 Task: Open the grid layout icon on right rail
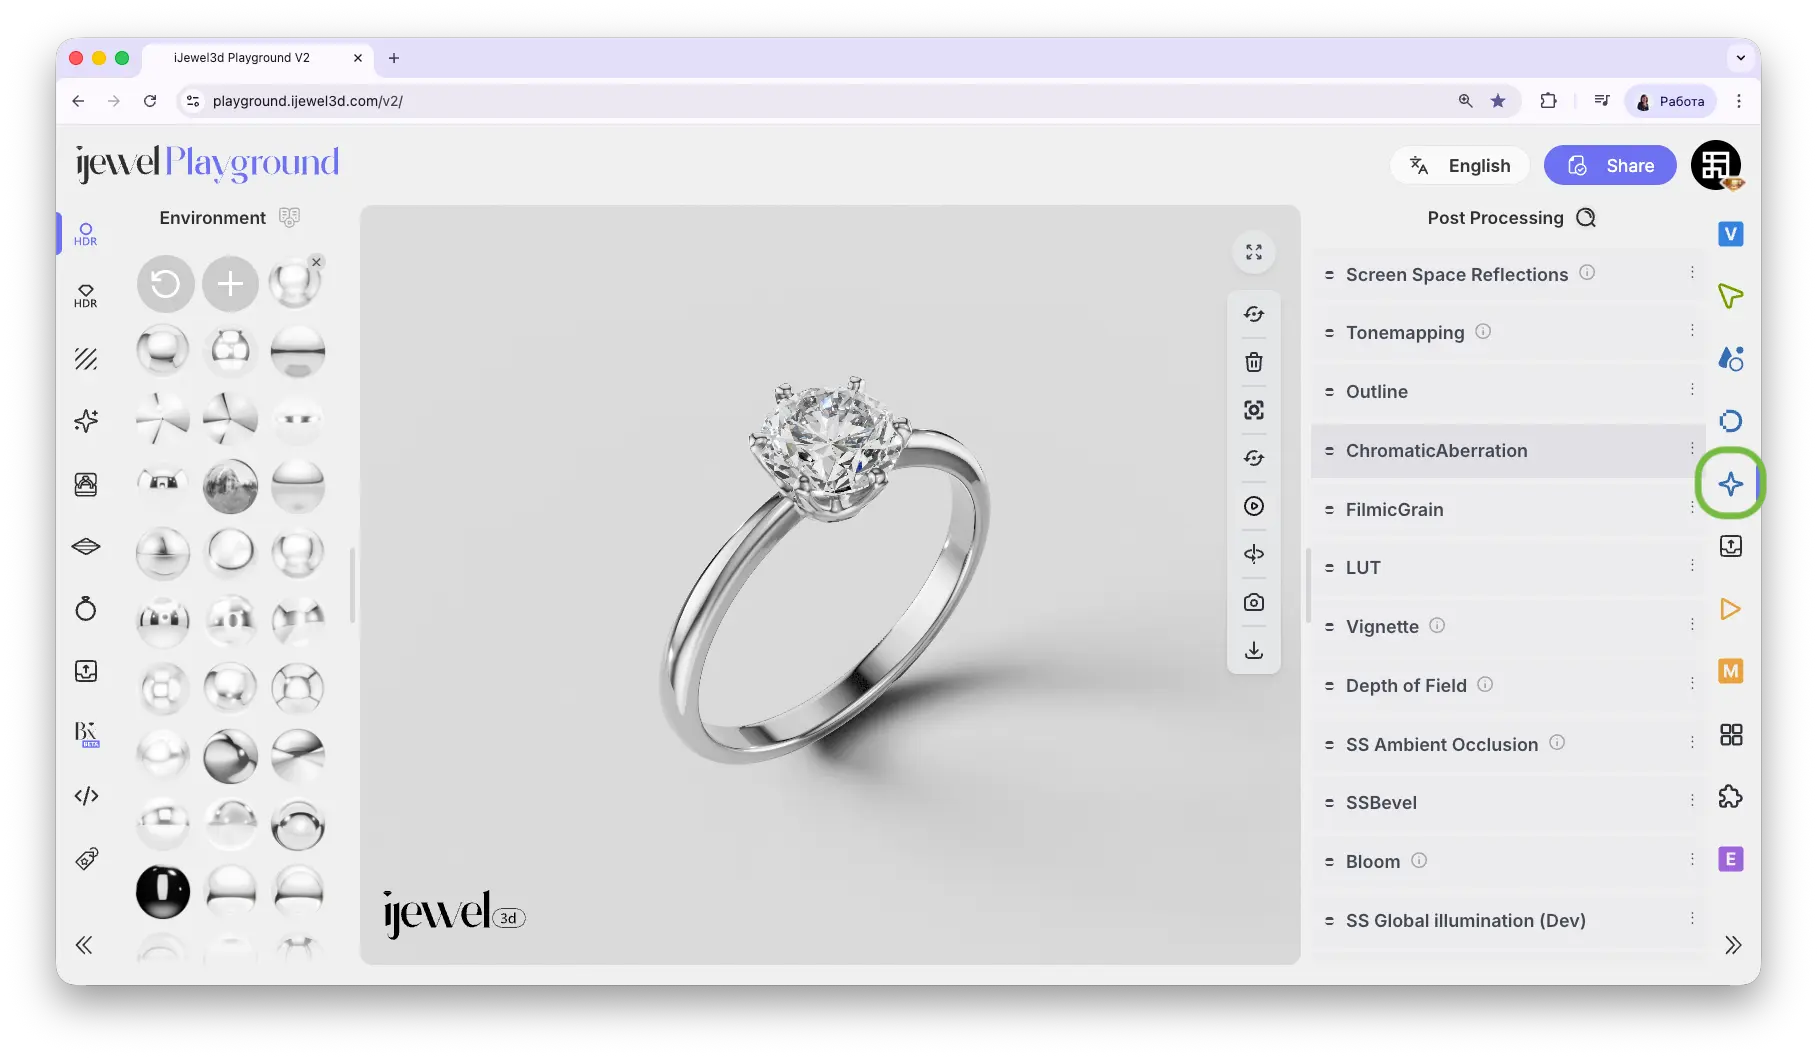click(x=1731, y=735)
